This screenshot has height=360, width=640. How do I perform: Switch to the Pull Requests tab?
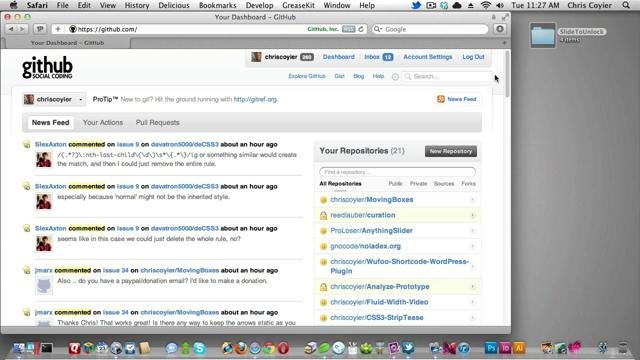[158, 122]
